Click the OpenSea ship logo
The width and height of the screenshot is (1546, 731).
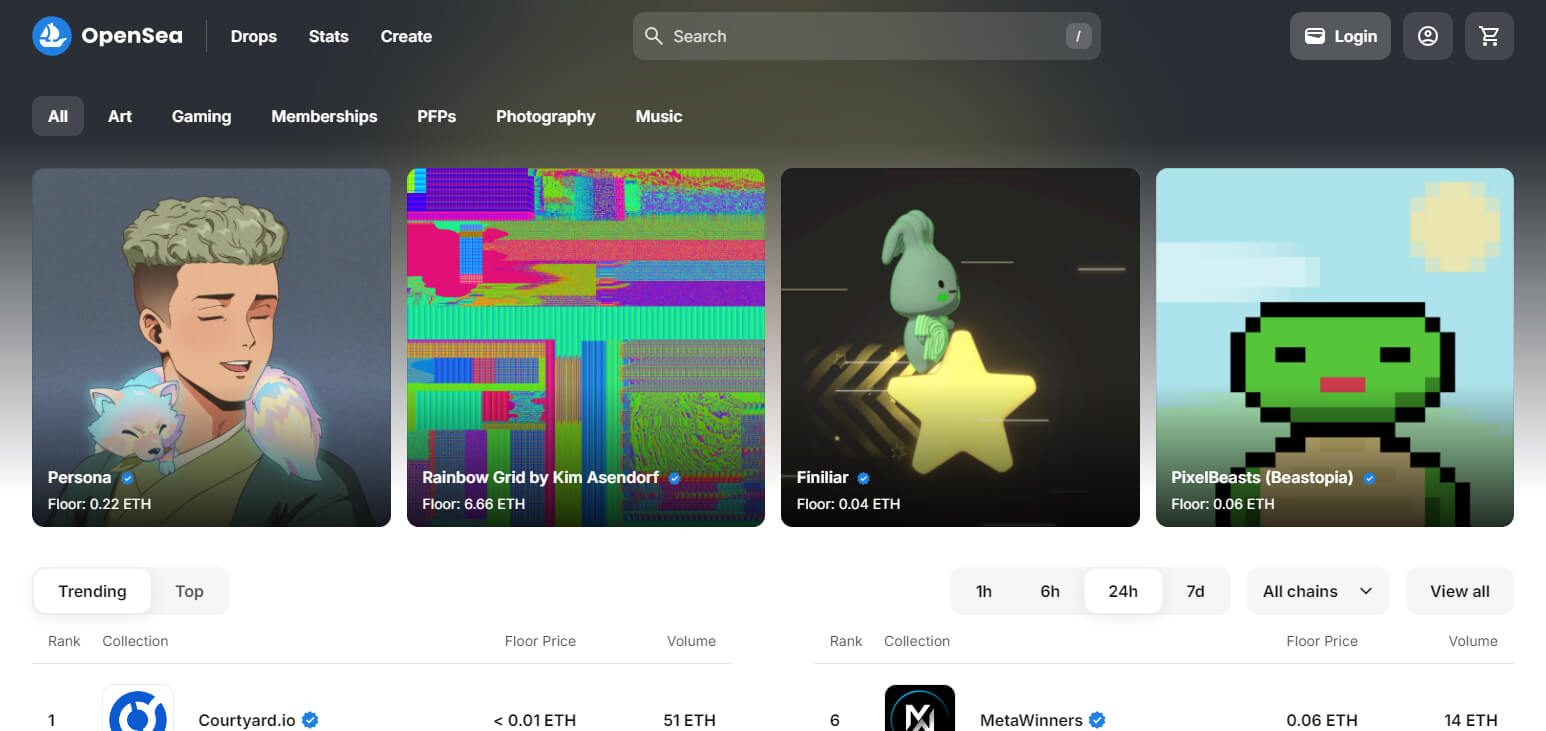pyautogui.click(x=52, y=36)
